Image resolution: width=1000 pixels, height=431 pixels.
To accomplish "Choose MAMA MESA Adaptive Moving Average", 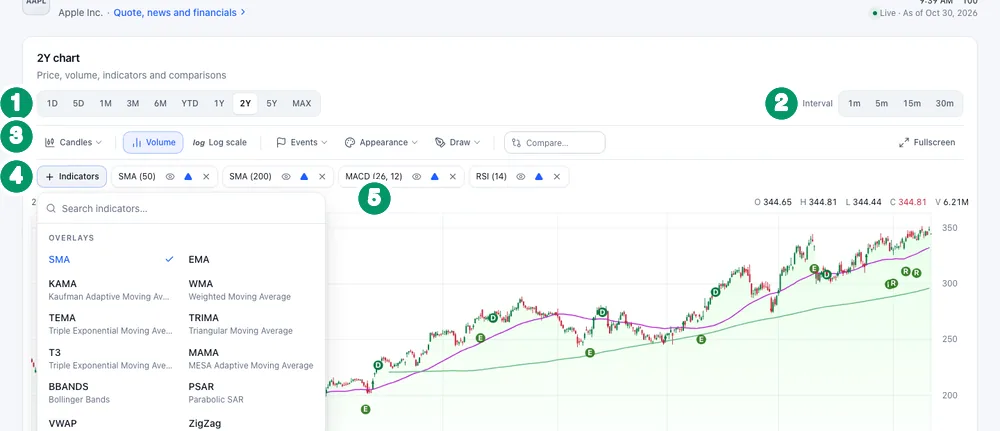I will coord(252,358).
